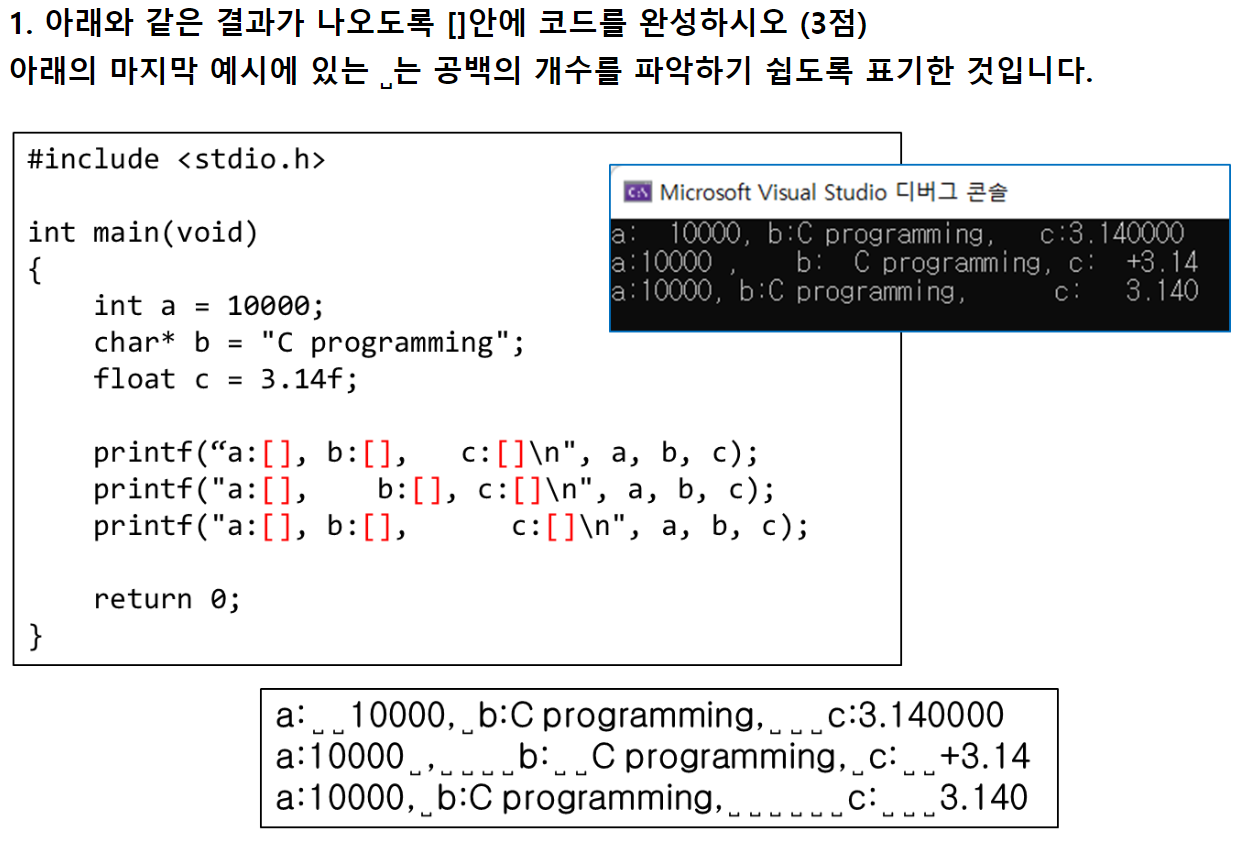
Task: Click the third printf statement line
Action: (451, 526)
